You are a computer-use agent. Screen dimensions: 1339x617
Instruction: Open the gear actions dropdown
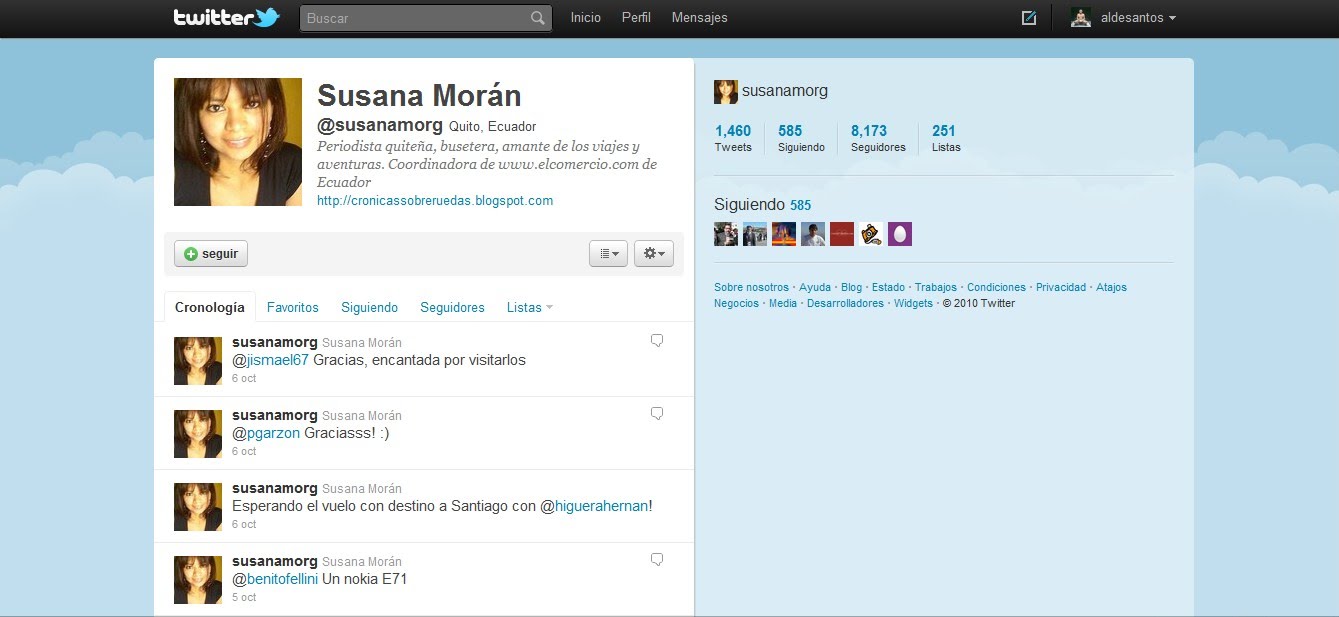(x=654, y=254)
